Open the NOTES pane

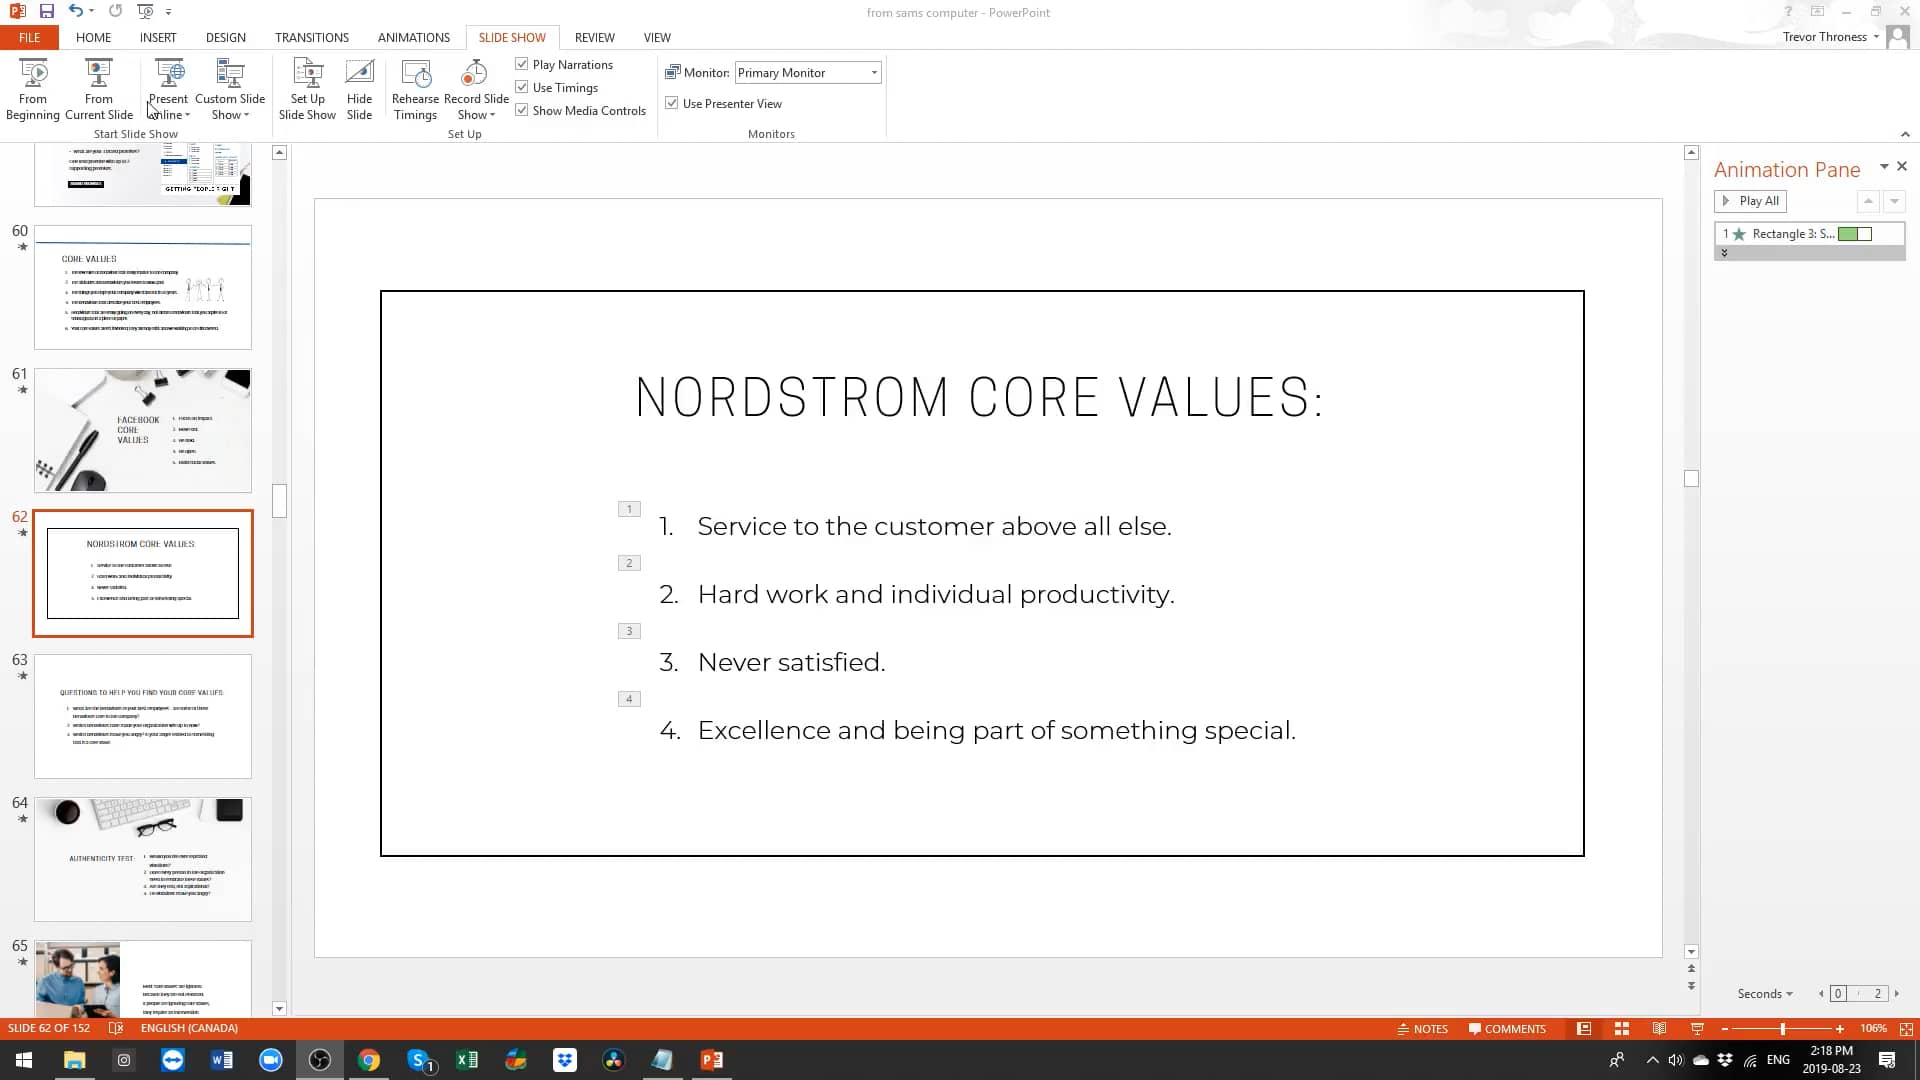click(x=1423, y=1028)
